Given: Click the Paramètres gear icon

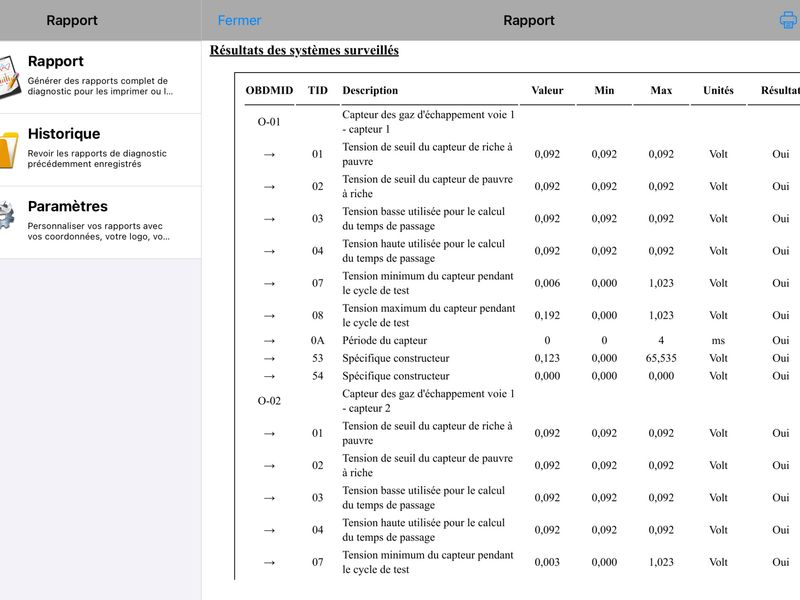Looking at the screenshot, I should [x=7, y=216].
